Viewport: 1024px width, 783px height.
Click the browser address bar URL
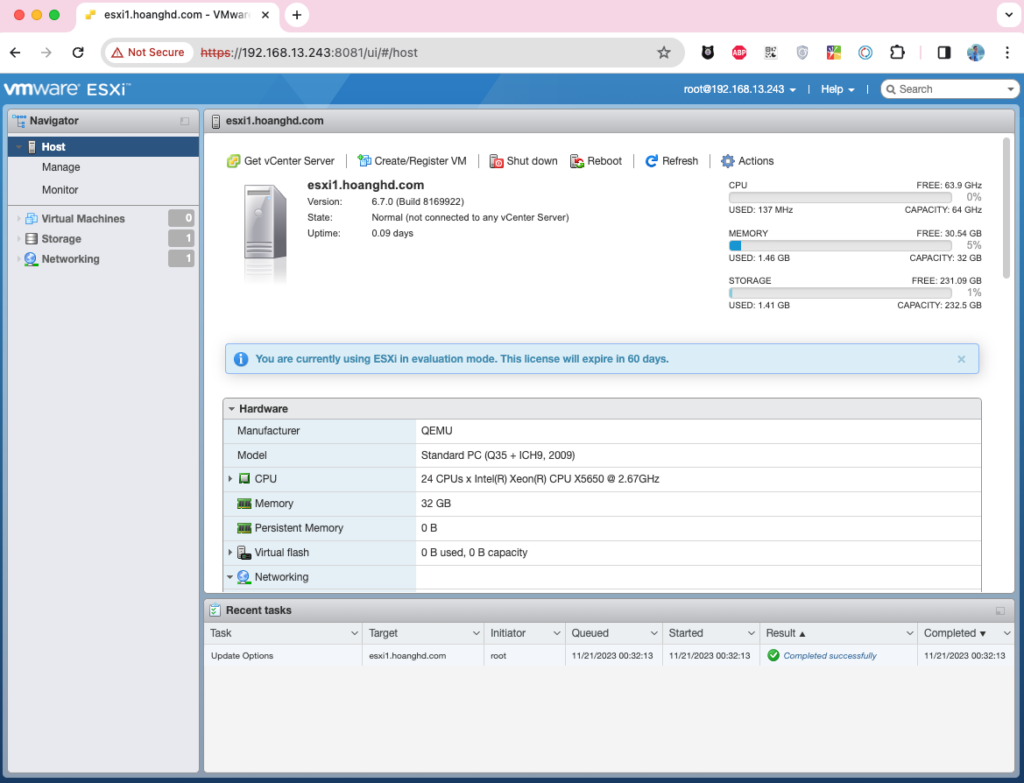pos(308,52)
